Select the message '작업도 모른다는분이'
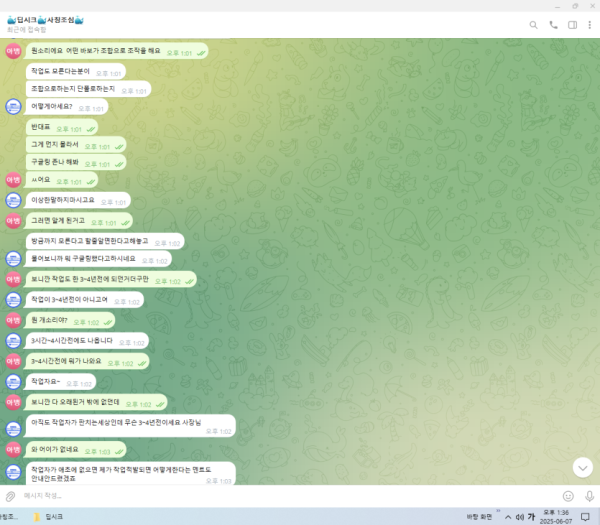600x525 pixels. (x=76, y=72)
